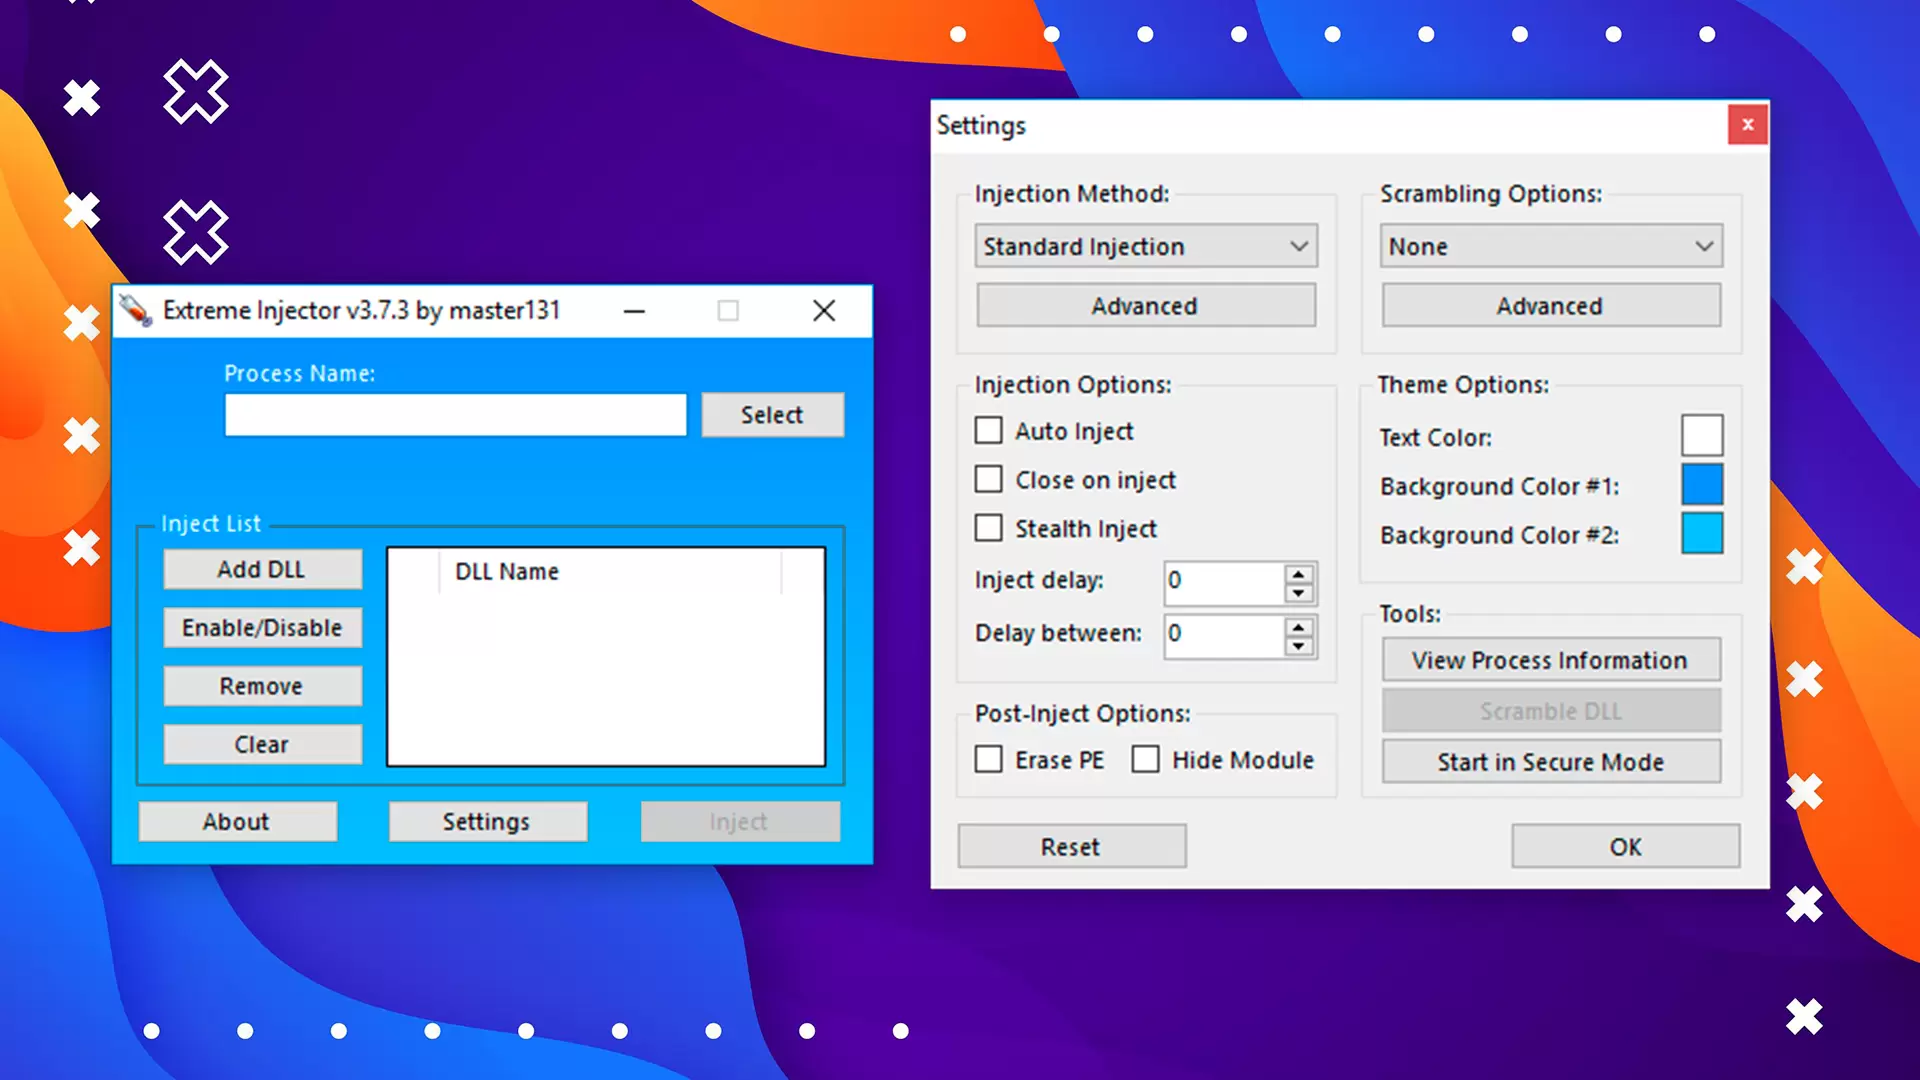Viewport: 1920px width, 1080px height.
Task: Confirm settings with the OK button
Action: 1626,847
